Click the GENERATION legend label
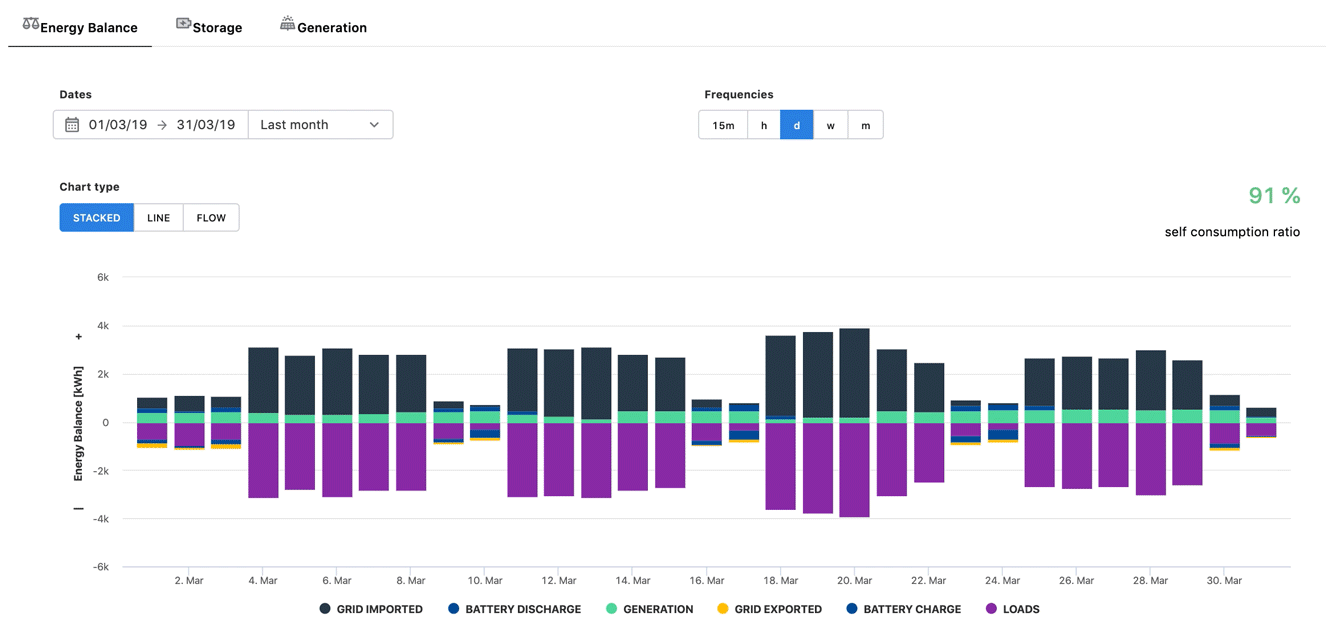 658,609
